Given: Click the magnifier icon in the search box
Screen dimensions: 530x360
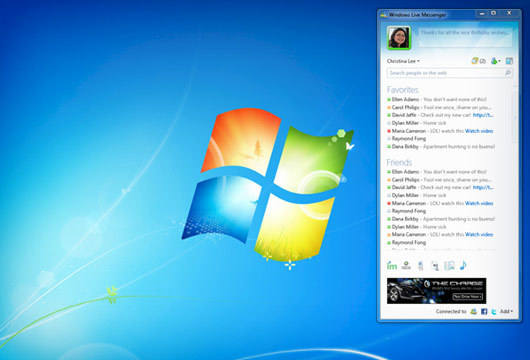Looking at the screenshot, I should (508, 73).
